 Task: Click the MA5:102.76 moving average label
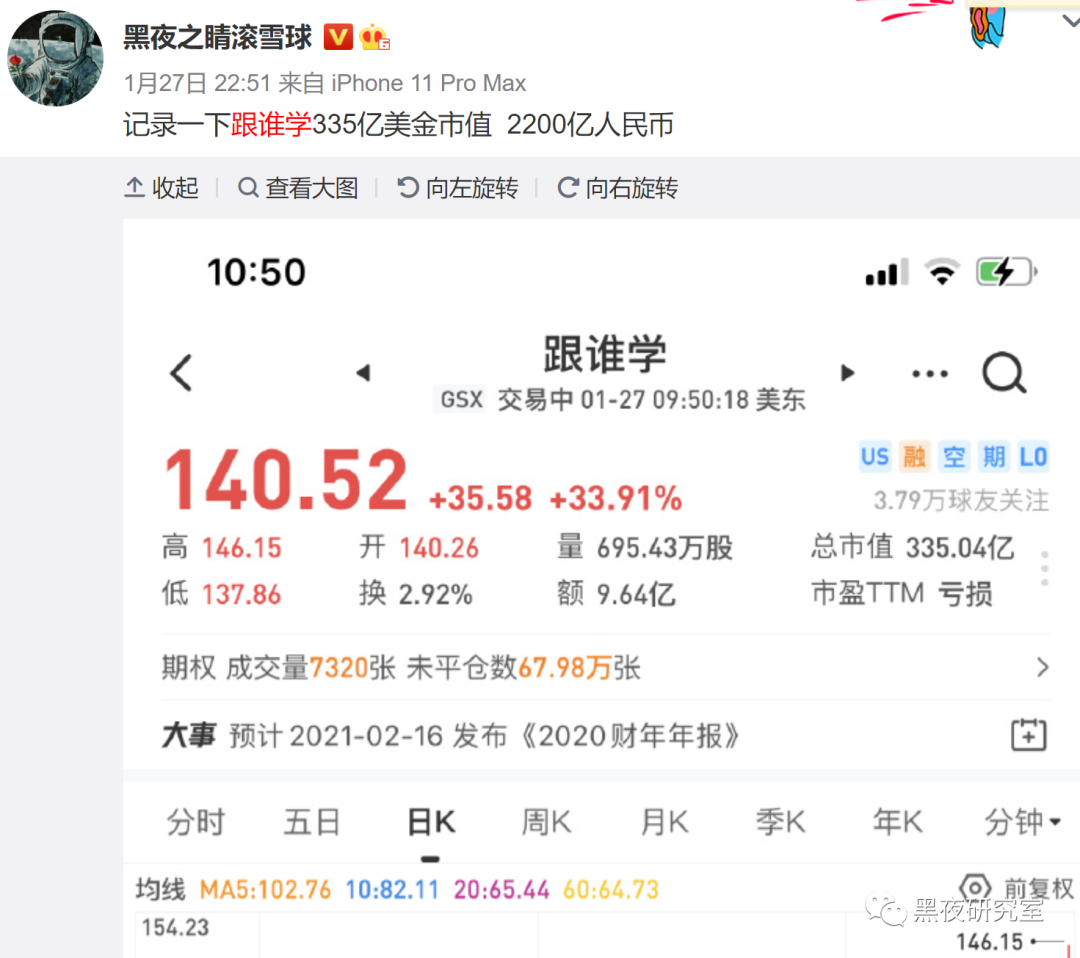click(x=265, y=890)
